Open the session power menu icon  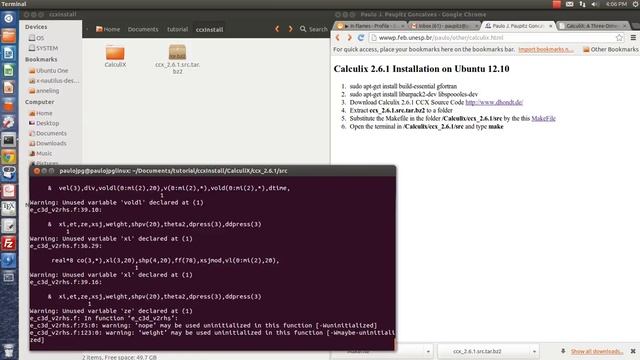coord(636,4)
